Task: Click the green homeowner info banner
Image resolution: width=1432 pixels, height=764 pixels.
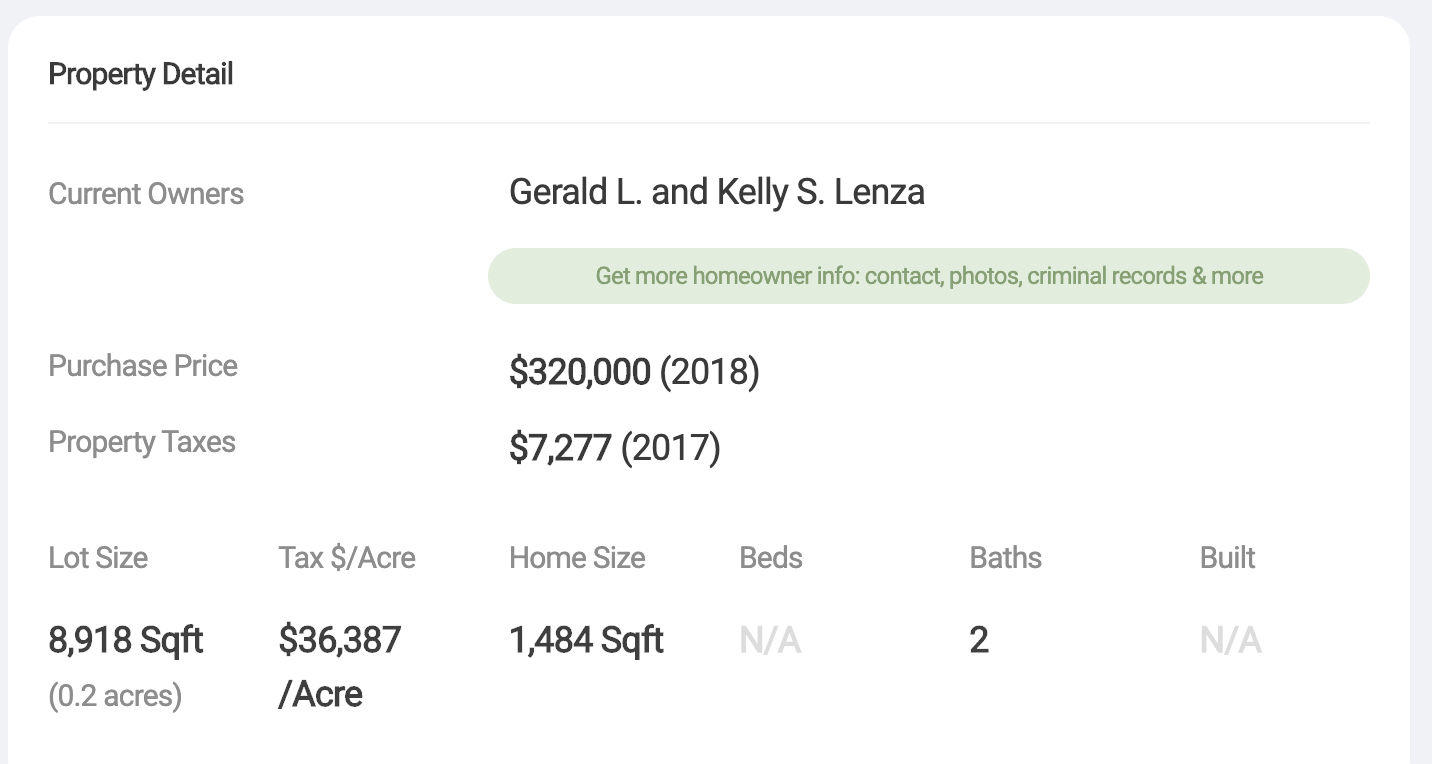Action: [928, 276]
